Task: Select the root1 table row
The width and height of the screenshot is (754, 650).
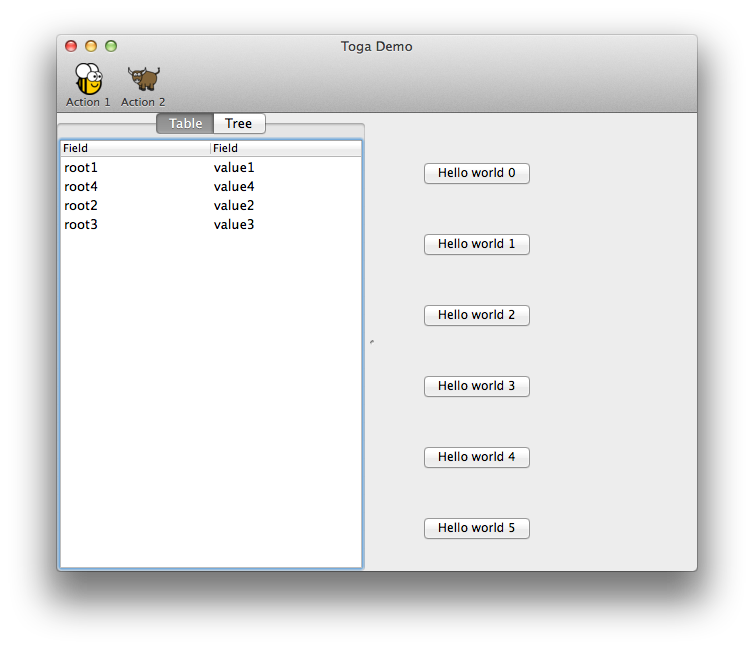Action: coord(81,168)
